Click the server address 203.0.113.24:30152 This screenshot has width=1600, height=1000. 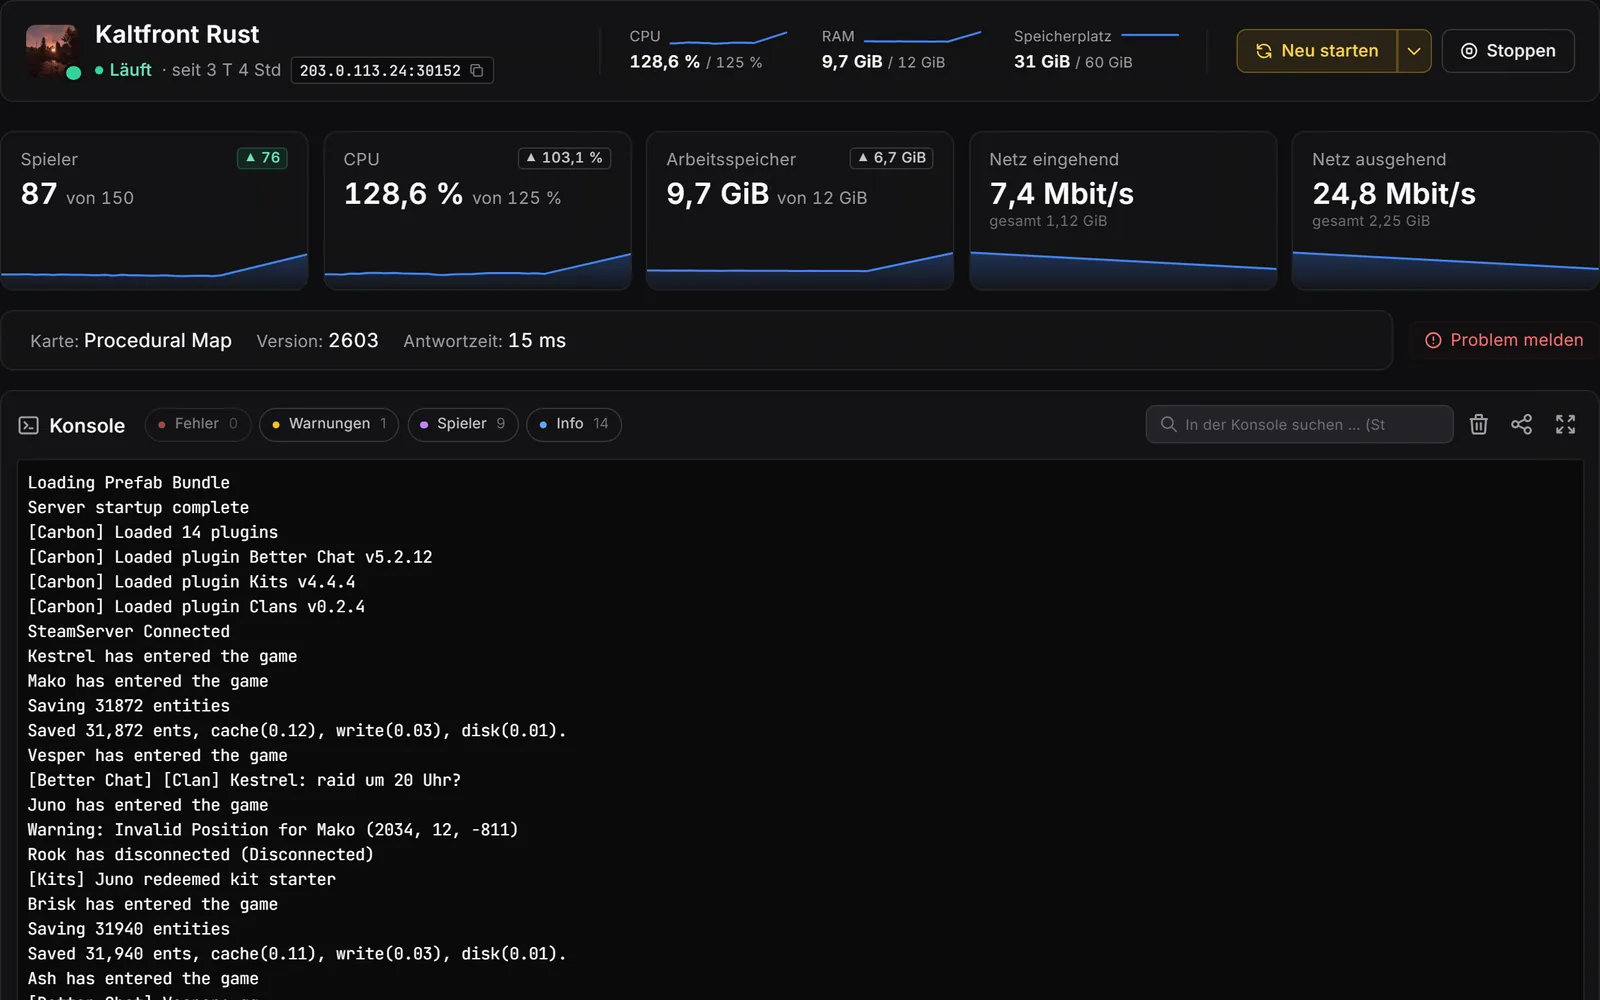coord(380,70)
